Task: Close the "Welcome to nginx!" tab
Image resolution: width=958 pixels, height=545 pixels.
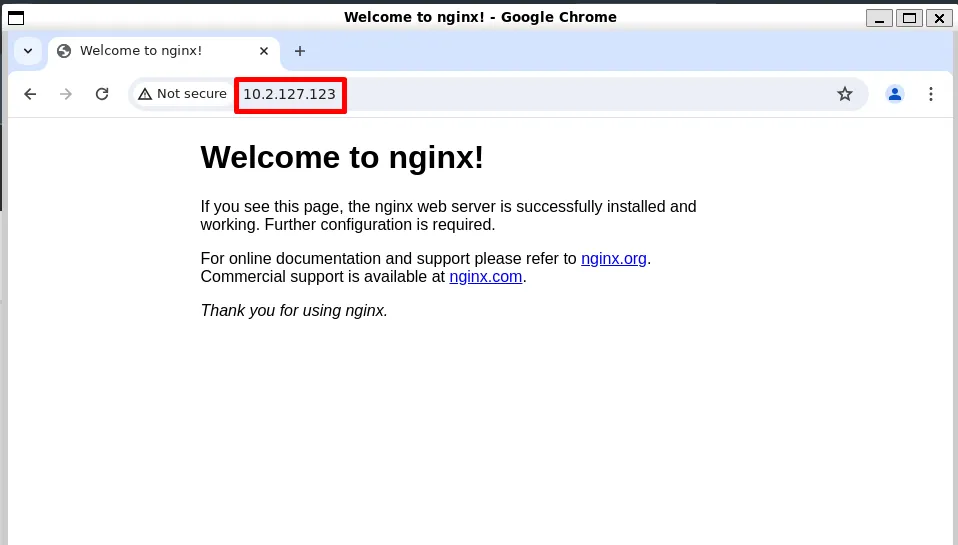Action: 262,51
